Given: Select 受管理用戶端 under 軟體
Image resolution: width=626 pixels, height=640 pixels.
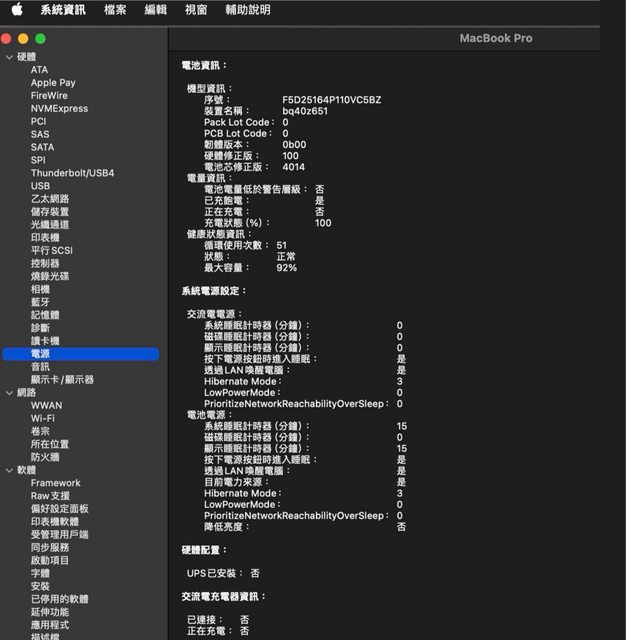Looking at the screenshot, I should (60, 535).
